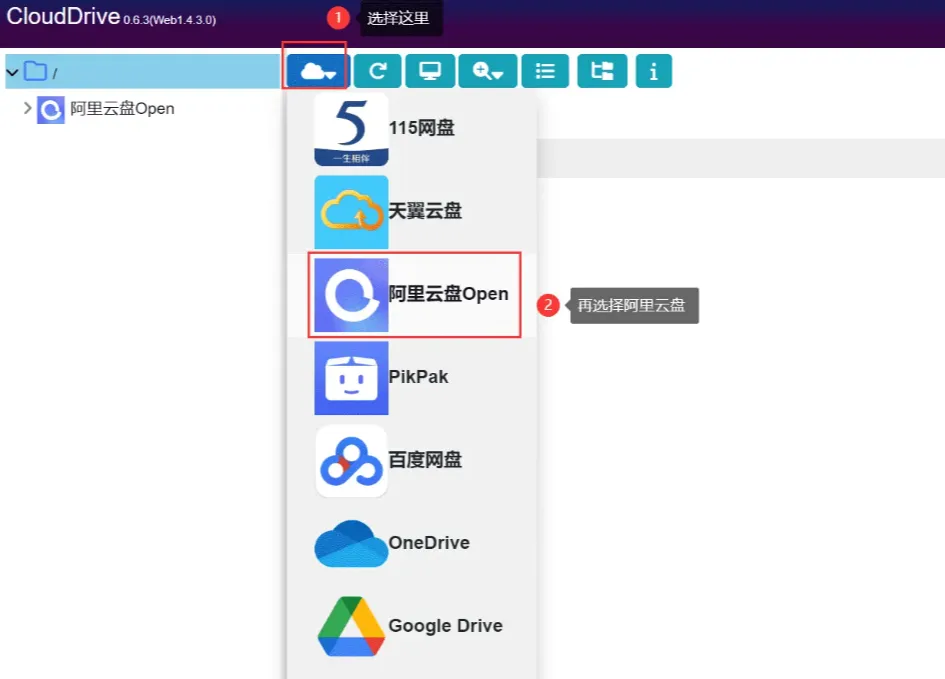
Task: Click the PikPak robot logo icon
Action: pos(351,378)
